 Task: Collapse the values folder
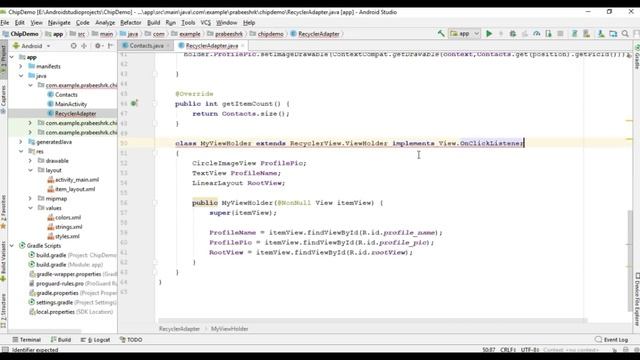[30, 208]
